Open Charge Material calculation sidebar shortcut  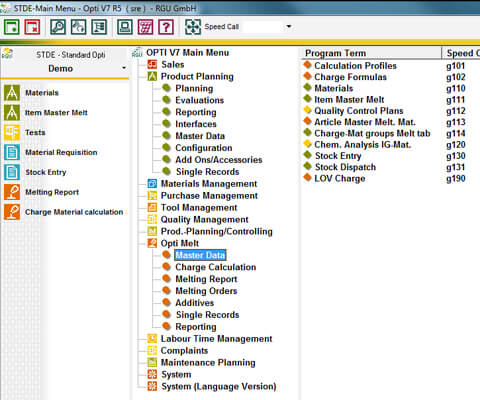point(74,212)
